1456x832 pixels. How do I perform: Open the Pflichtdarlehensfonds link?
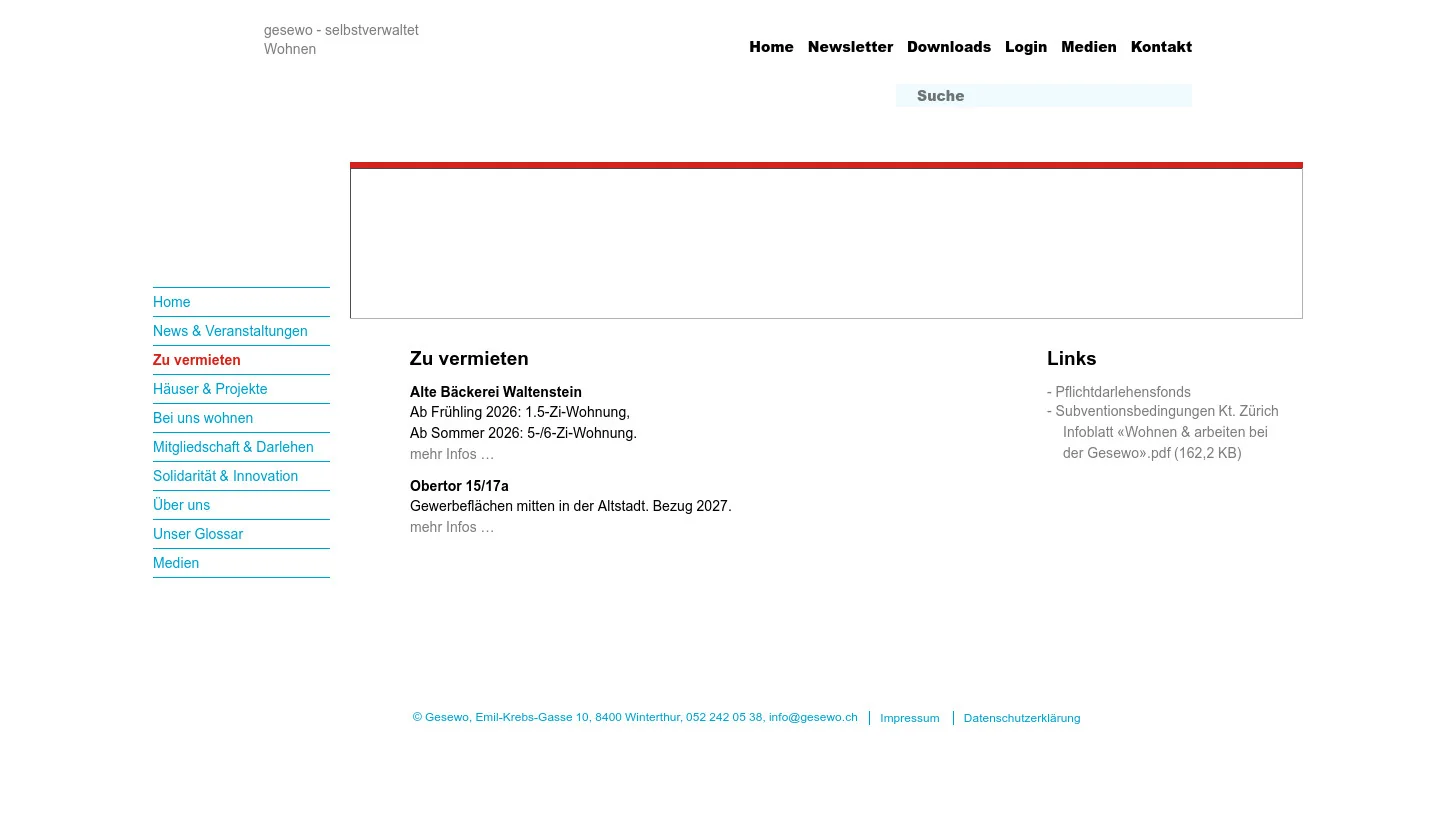pos(1122,392)
